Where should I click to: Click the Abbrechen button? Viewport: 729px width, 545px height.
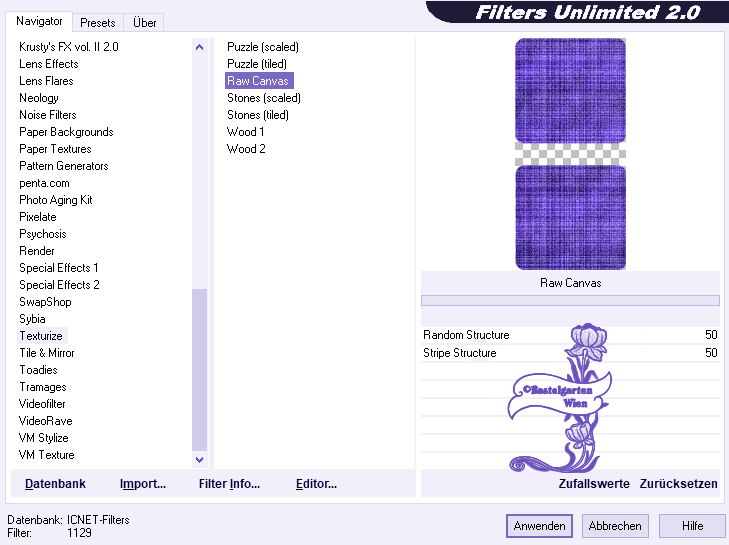(615, 526)
